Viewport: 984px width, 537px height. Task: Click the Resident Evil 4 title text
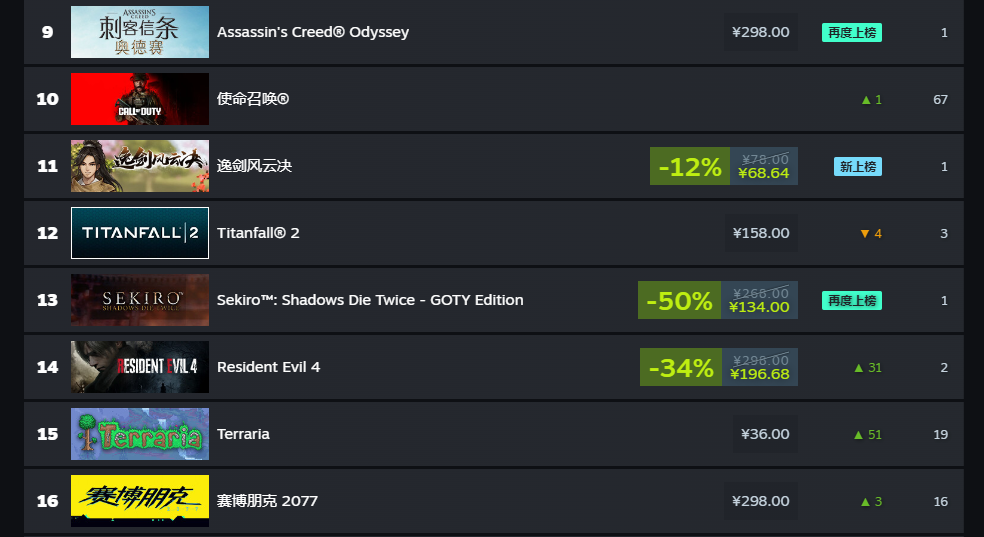tap(269, 367)
